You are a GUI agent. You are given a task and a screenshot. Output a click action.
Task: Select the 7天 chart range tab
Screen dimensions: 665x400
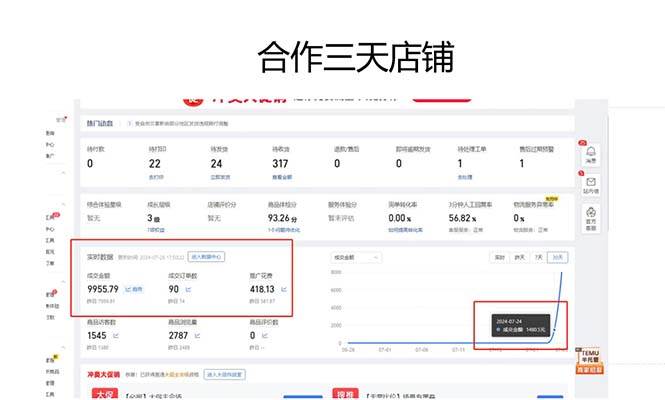point(540,257)
